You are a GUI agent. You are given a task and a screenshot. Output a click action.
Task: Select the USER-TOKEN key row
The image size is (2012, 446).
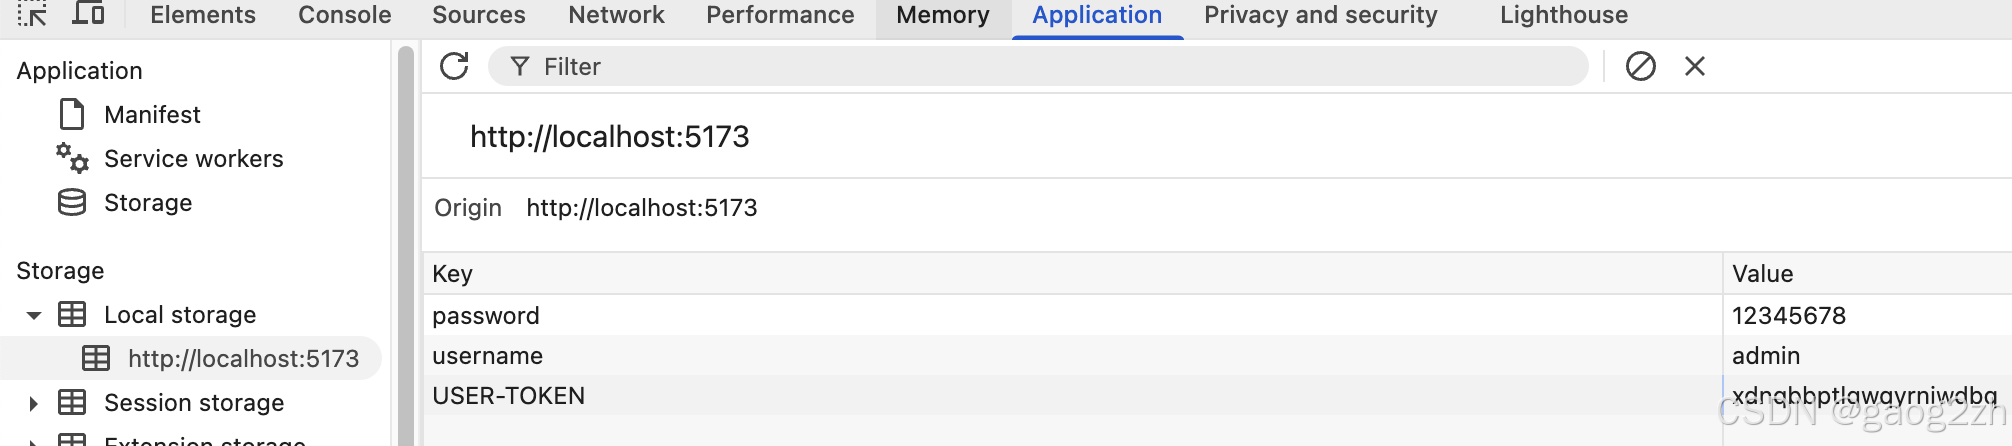(508, 396)
